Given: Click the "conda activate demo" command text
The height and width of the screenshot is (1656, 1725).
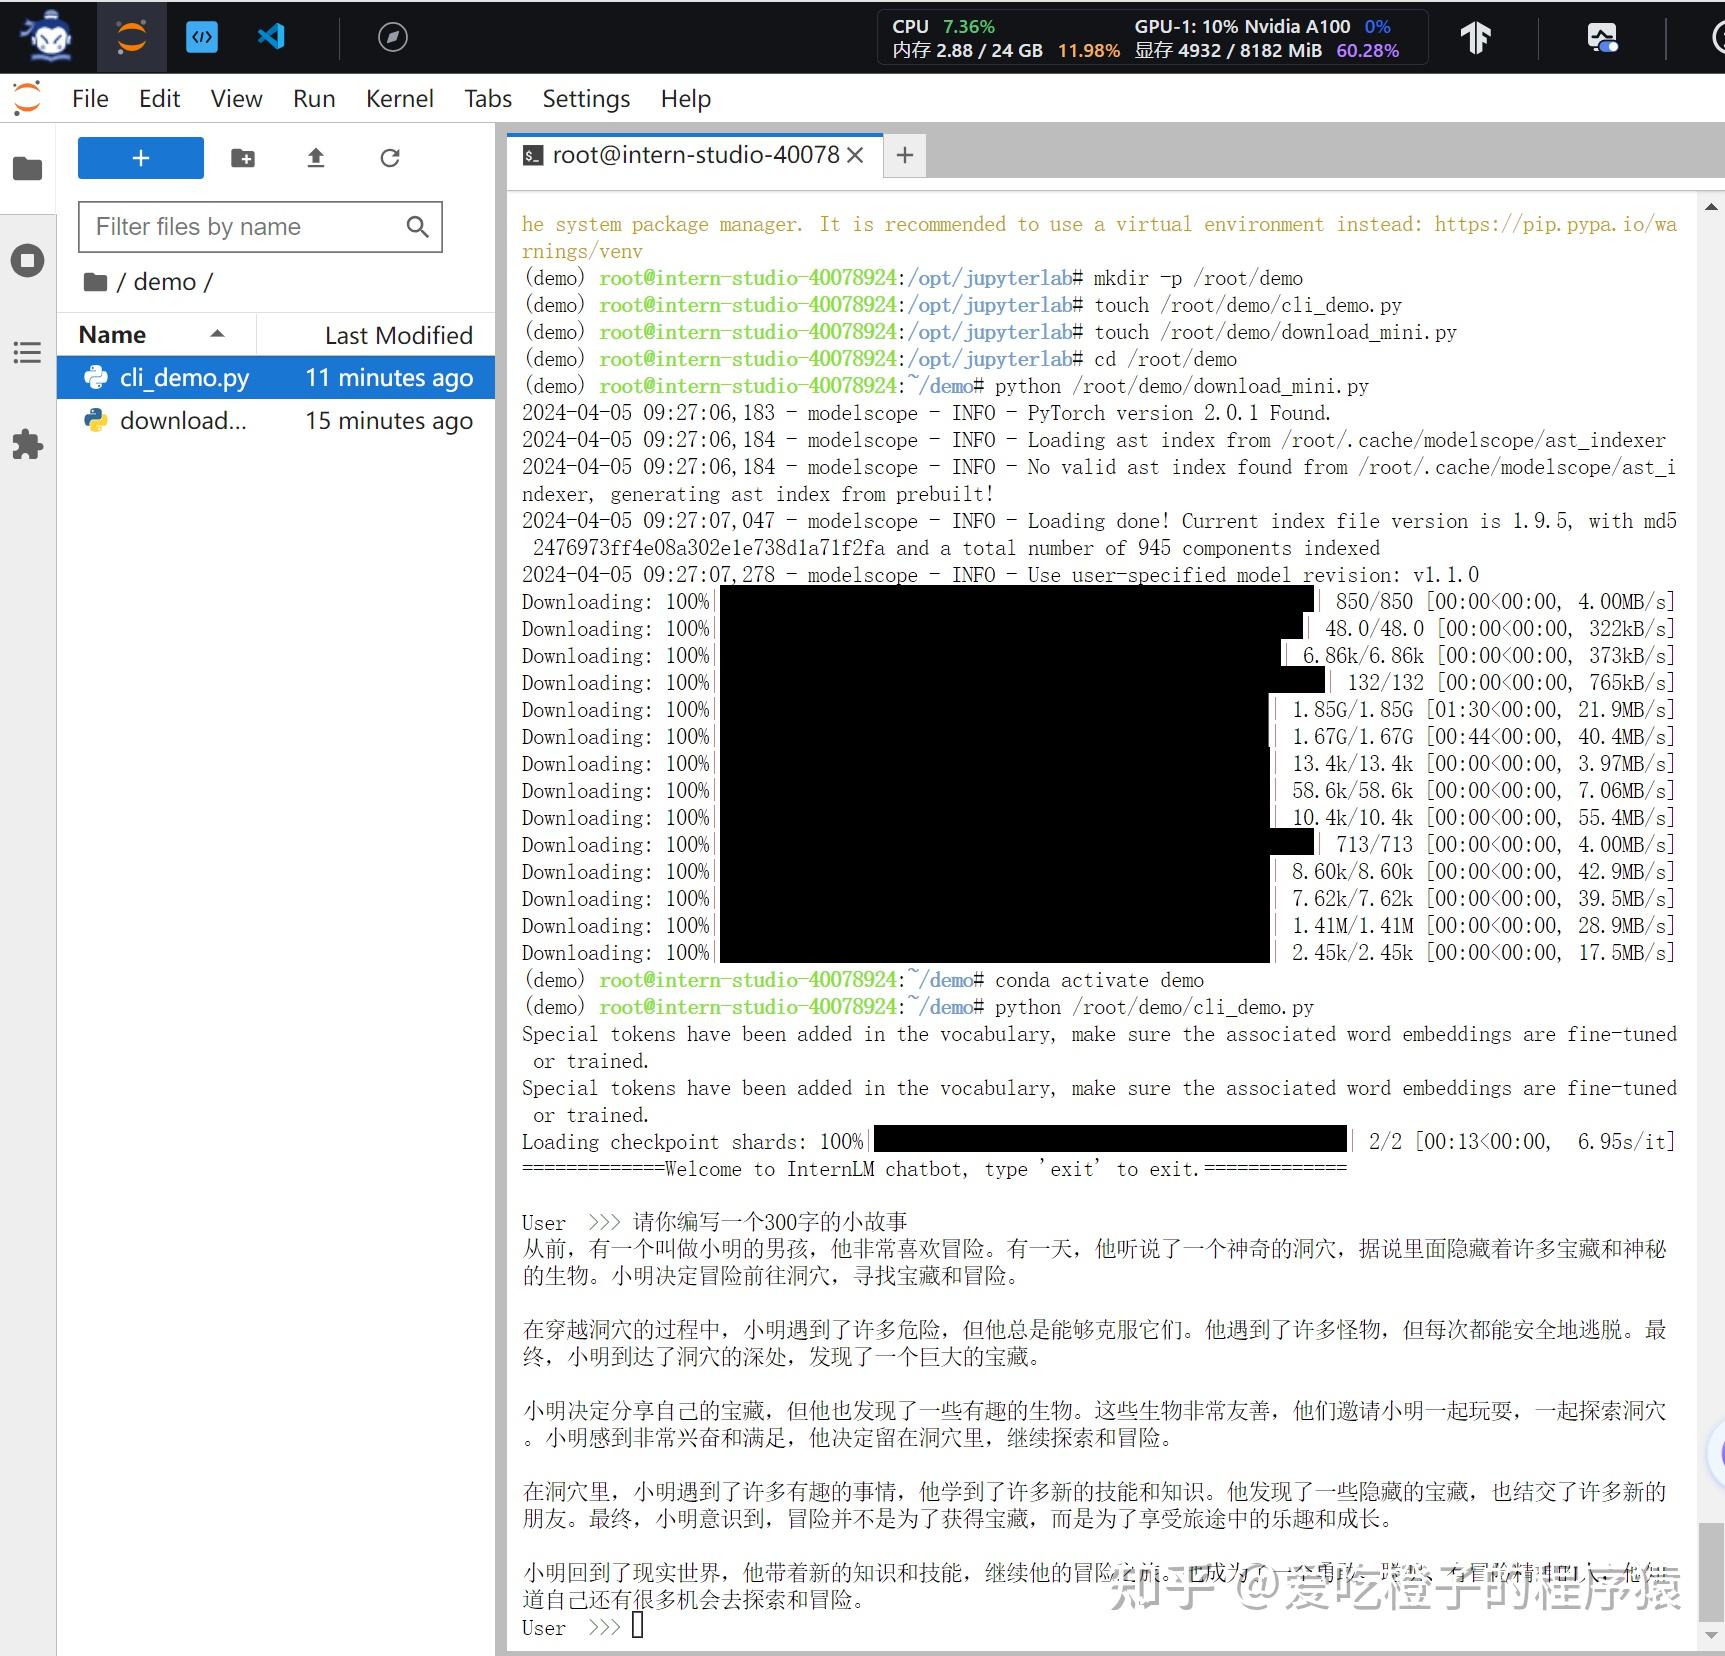Looking at the screenshot, I should coord(1099,980).
